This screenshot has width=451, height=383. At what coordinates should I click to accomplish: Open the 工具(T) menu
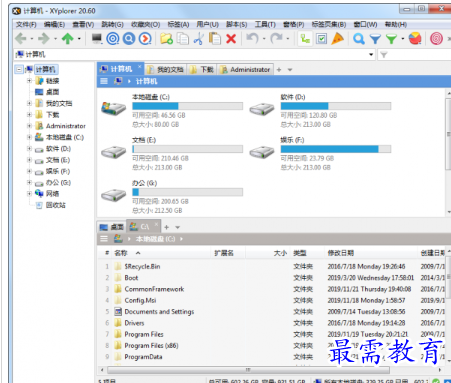[265, 24]
